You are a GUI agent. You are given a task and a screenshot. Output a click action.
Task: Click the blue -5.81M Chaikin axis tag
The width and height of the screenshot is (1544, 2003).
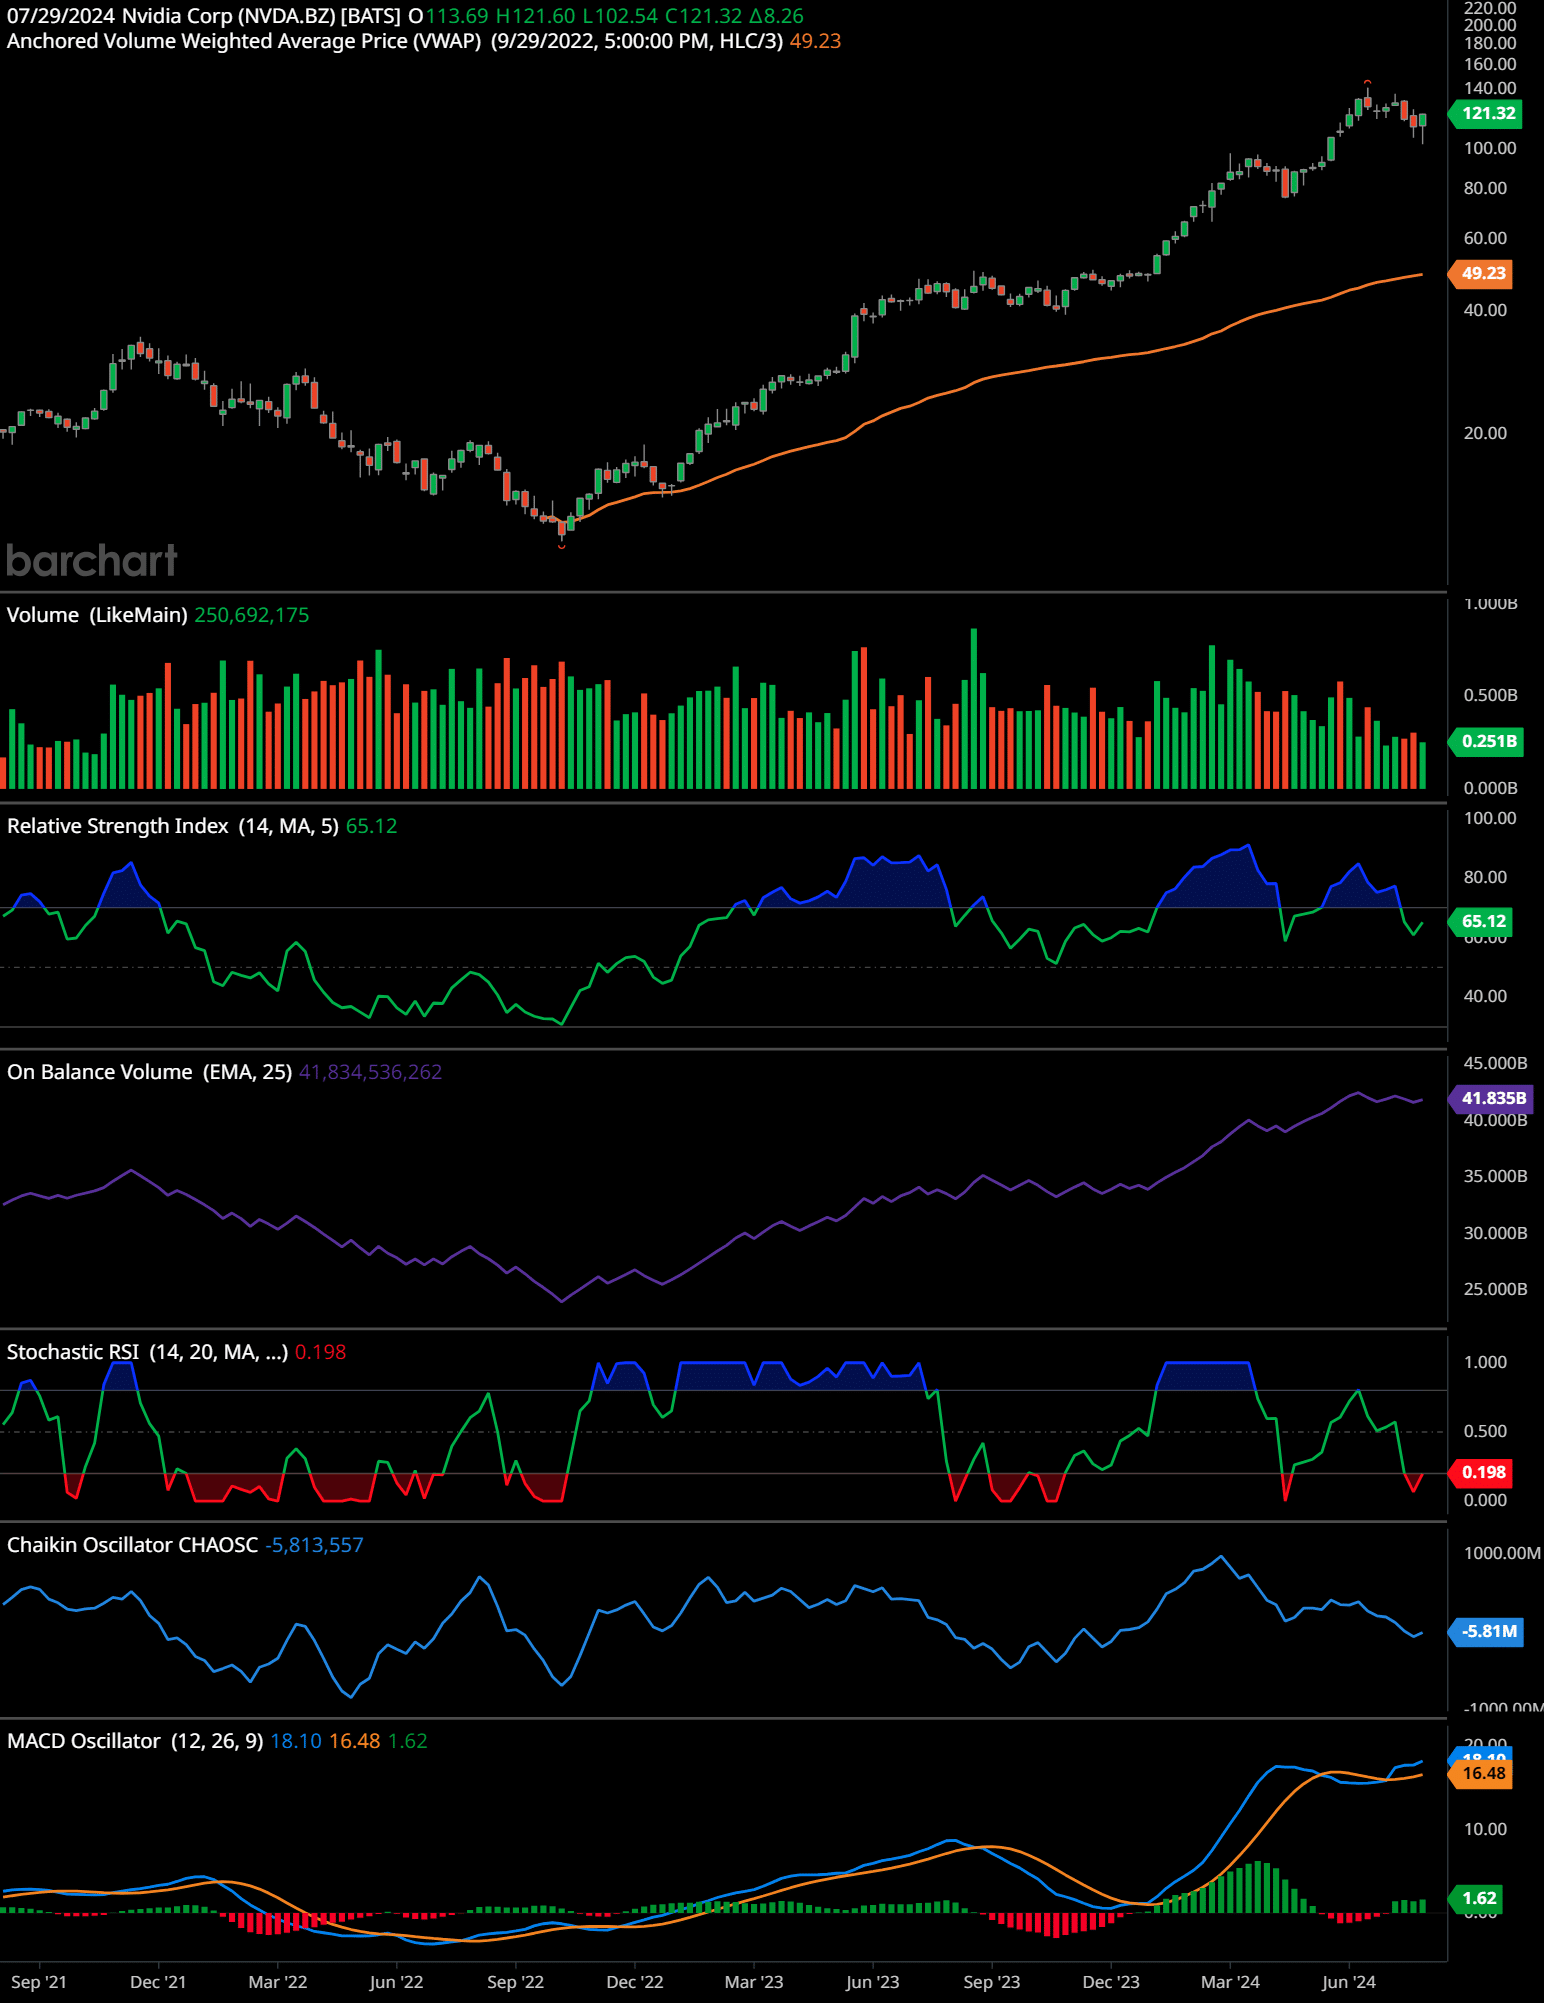(1486, 1631)
